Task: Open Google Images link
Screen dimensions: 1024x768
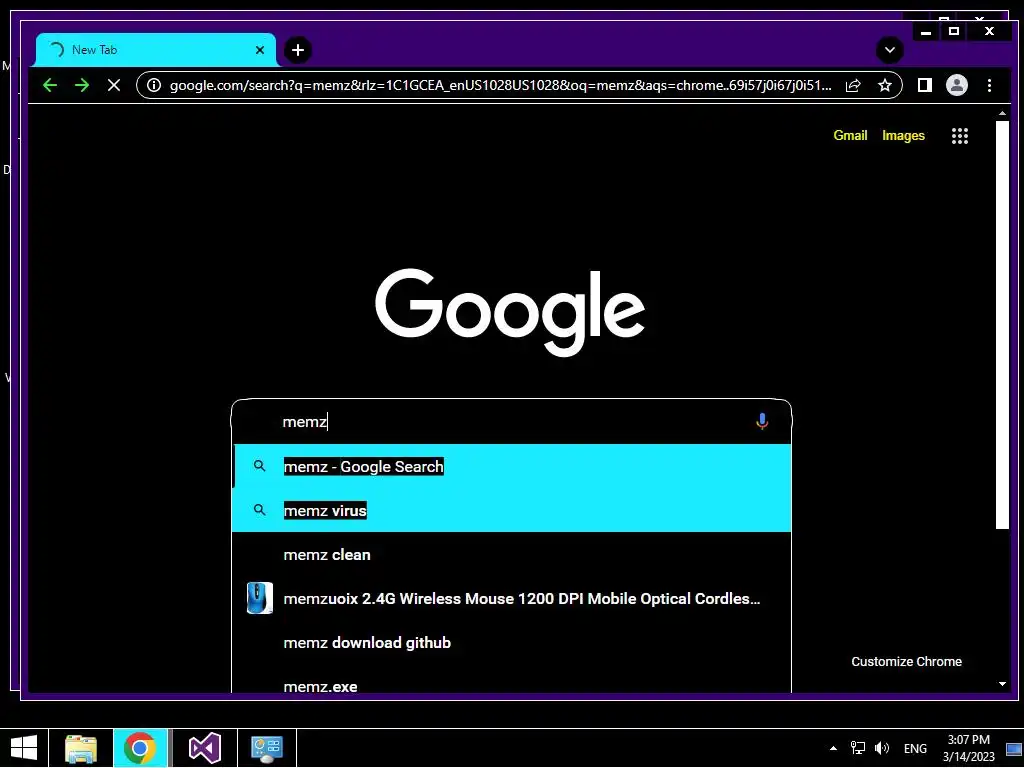Action: pyautogui.click(x=903, y=136)
